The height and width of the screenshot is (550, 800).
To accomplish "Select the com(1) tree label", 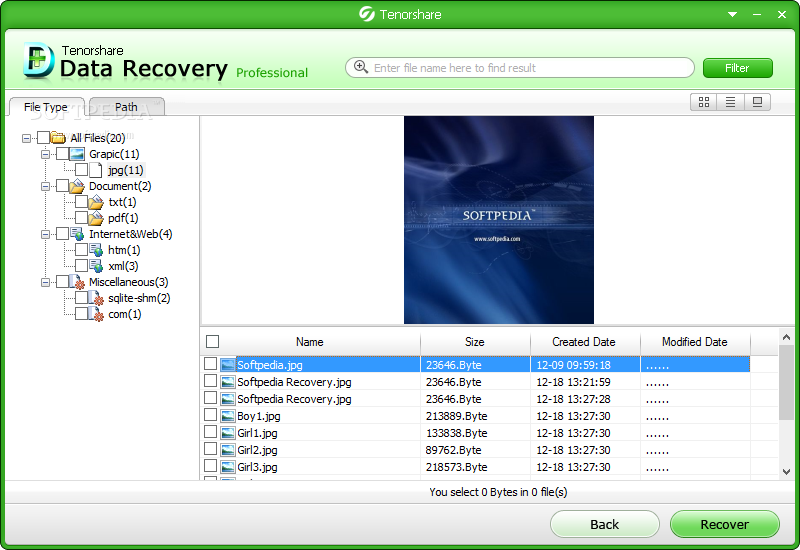I will point(124,314).
